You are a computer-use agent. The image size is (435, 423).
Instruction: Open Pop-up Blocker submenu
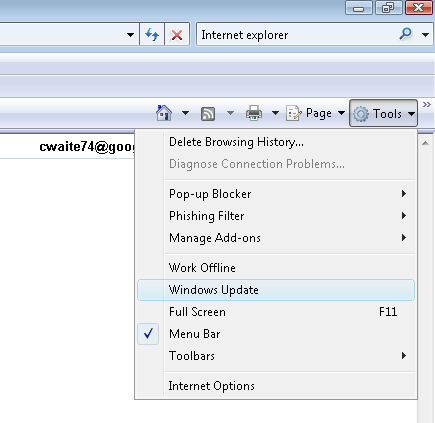tap(276, 194)
